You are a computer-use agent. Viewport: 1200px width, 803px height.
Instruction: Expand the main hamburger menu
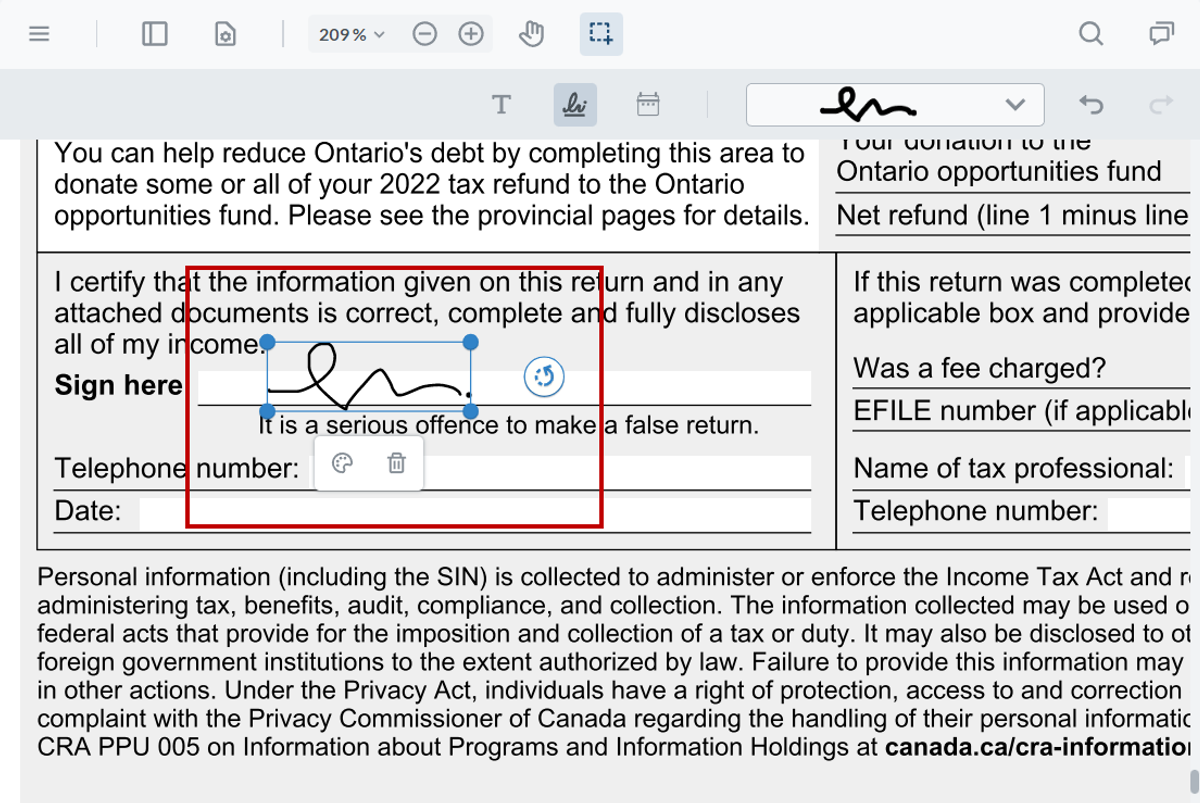pyautogui.click(x=38, y=33)
